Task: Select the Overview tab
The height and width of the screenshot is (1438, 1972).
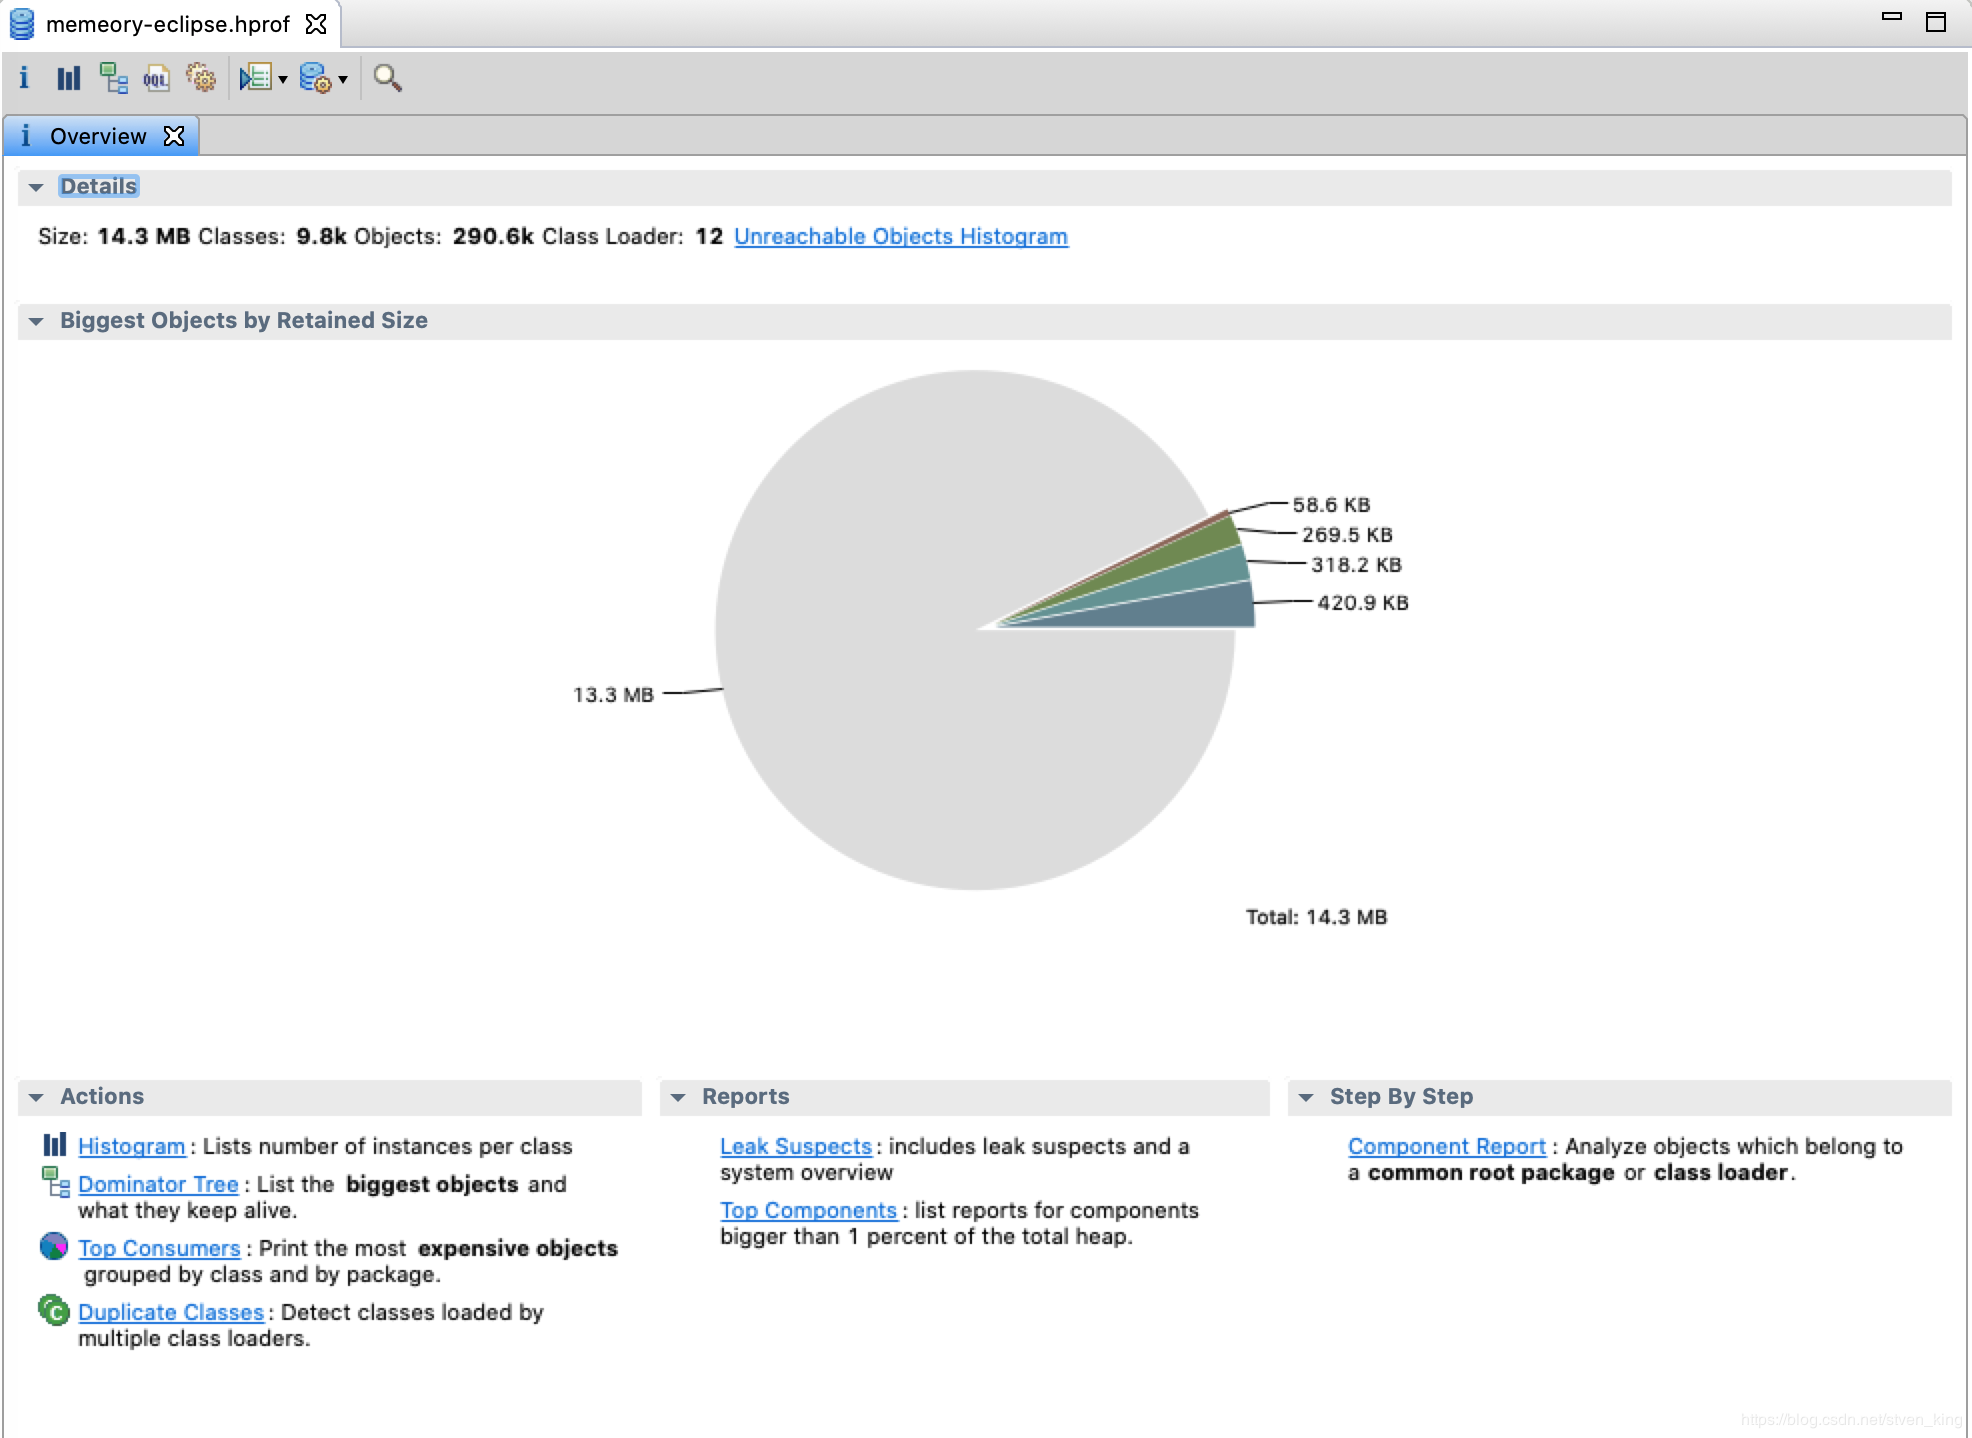Action: [x=97, y=136]
